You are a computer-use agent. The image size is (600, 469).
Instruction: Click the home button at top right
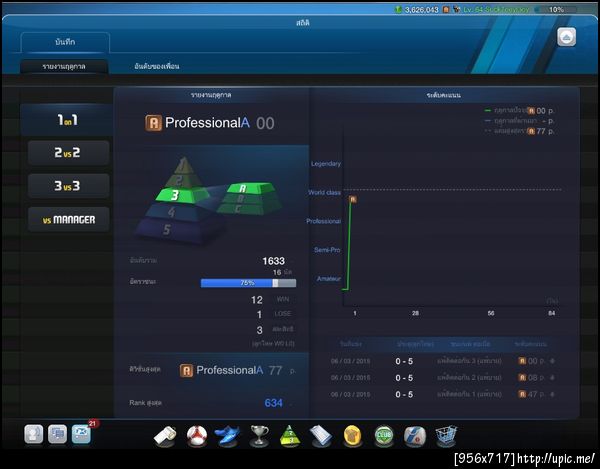[566, 37]
